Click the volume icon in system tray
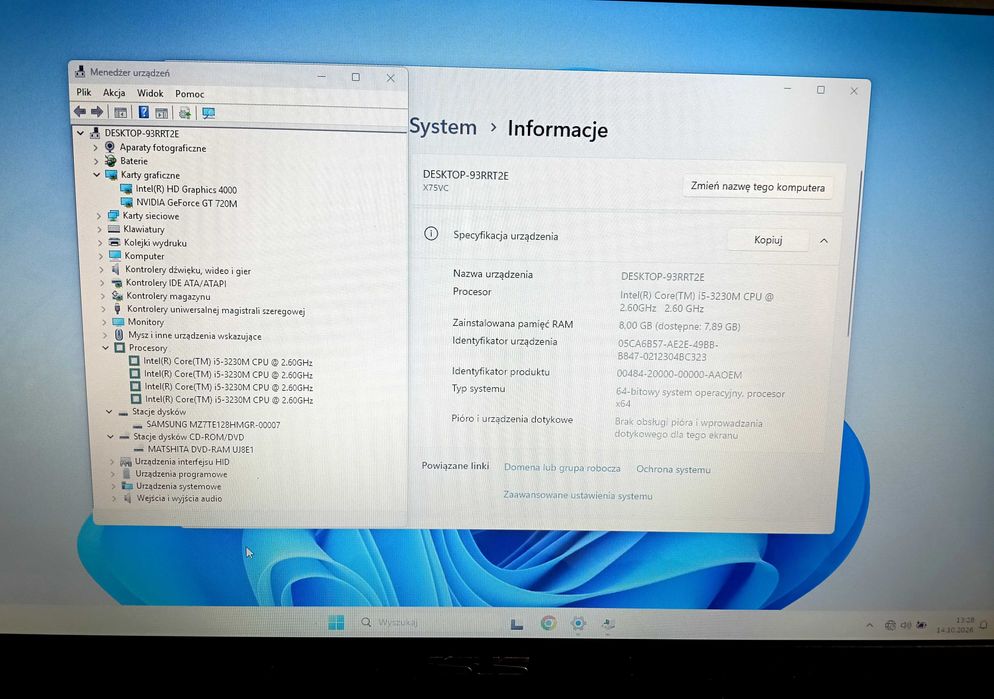 tap(905, 625)
